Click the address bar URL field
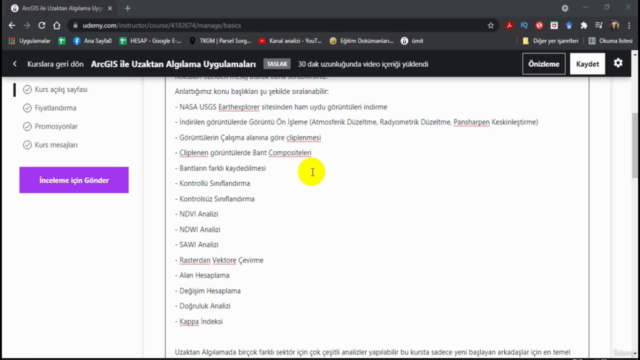Viewport: 640px width, 360px height. 282,25
